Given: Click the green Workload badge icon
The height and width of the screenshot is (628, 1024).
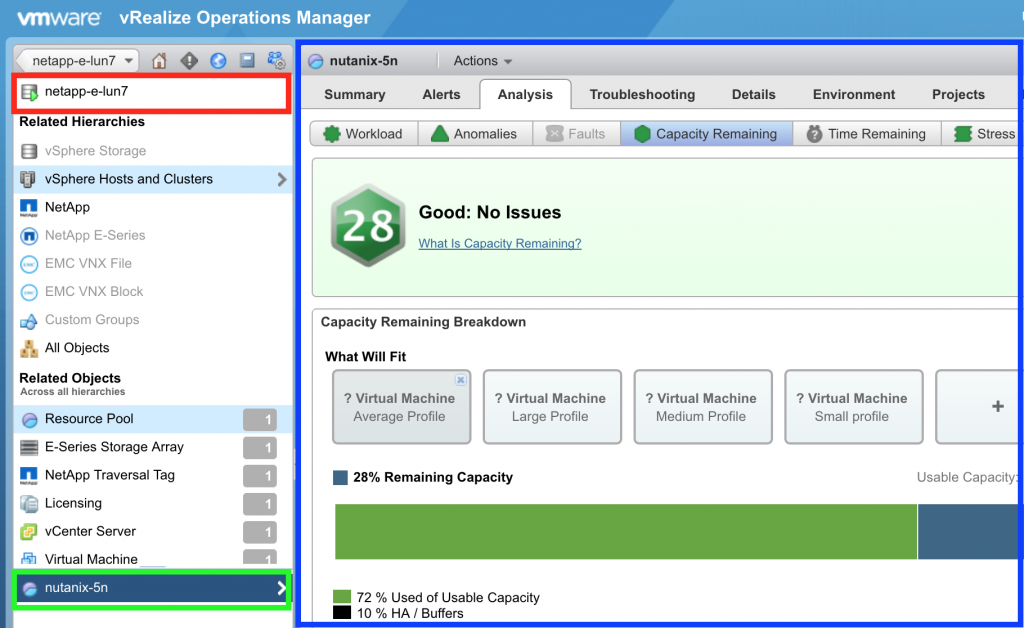Looking at the screenshot, I should click(x=332, y=134).
